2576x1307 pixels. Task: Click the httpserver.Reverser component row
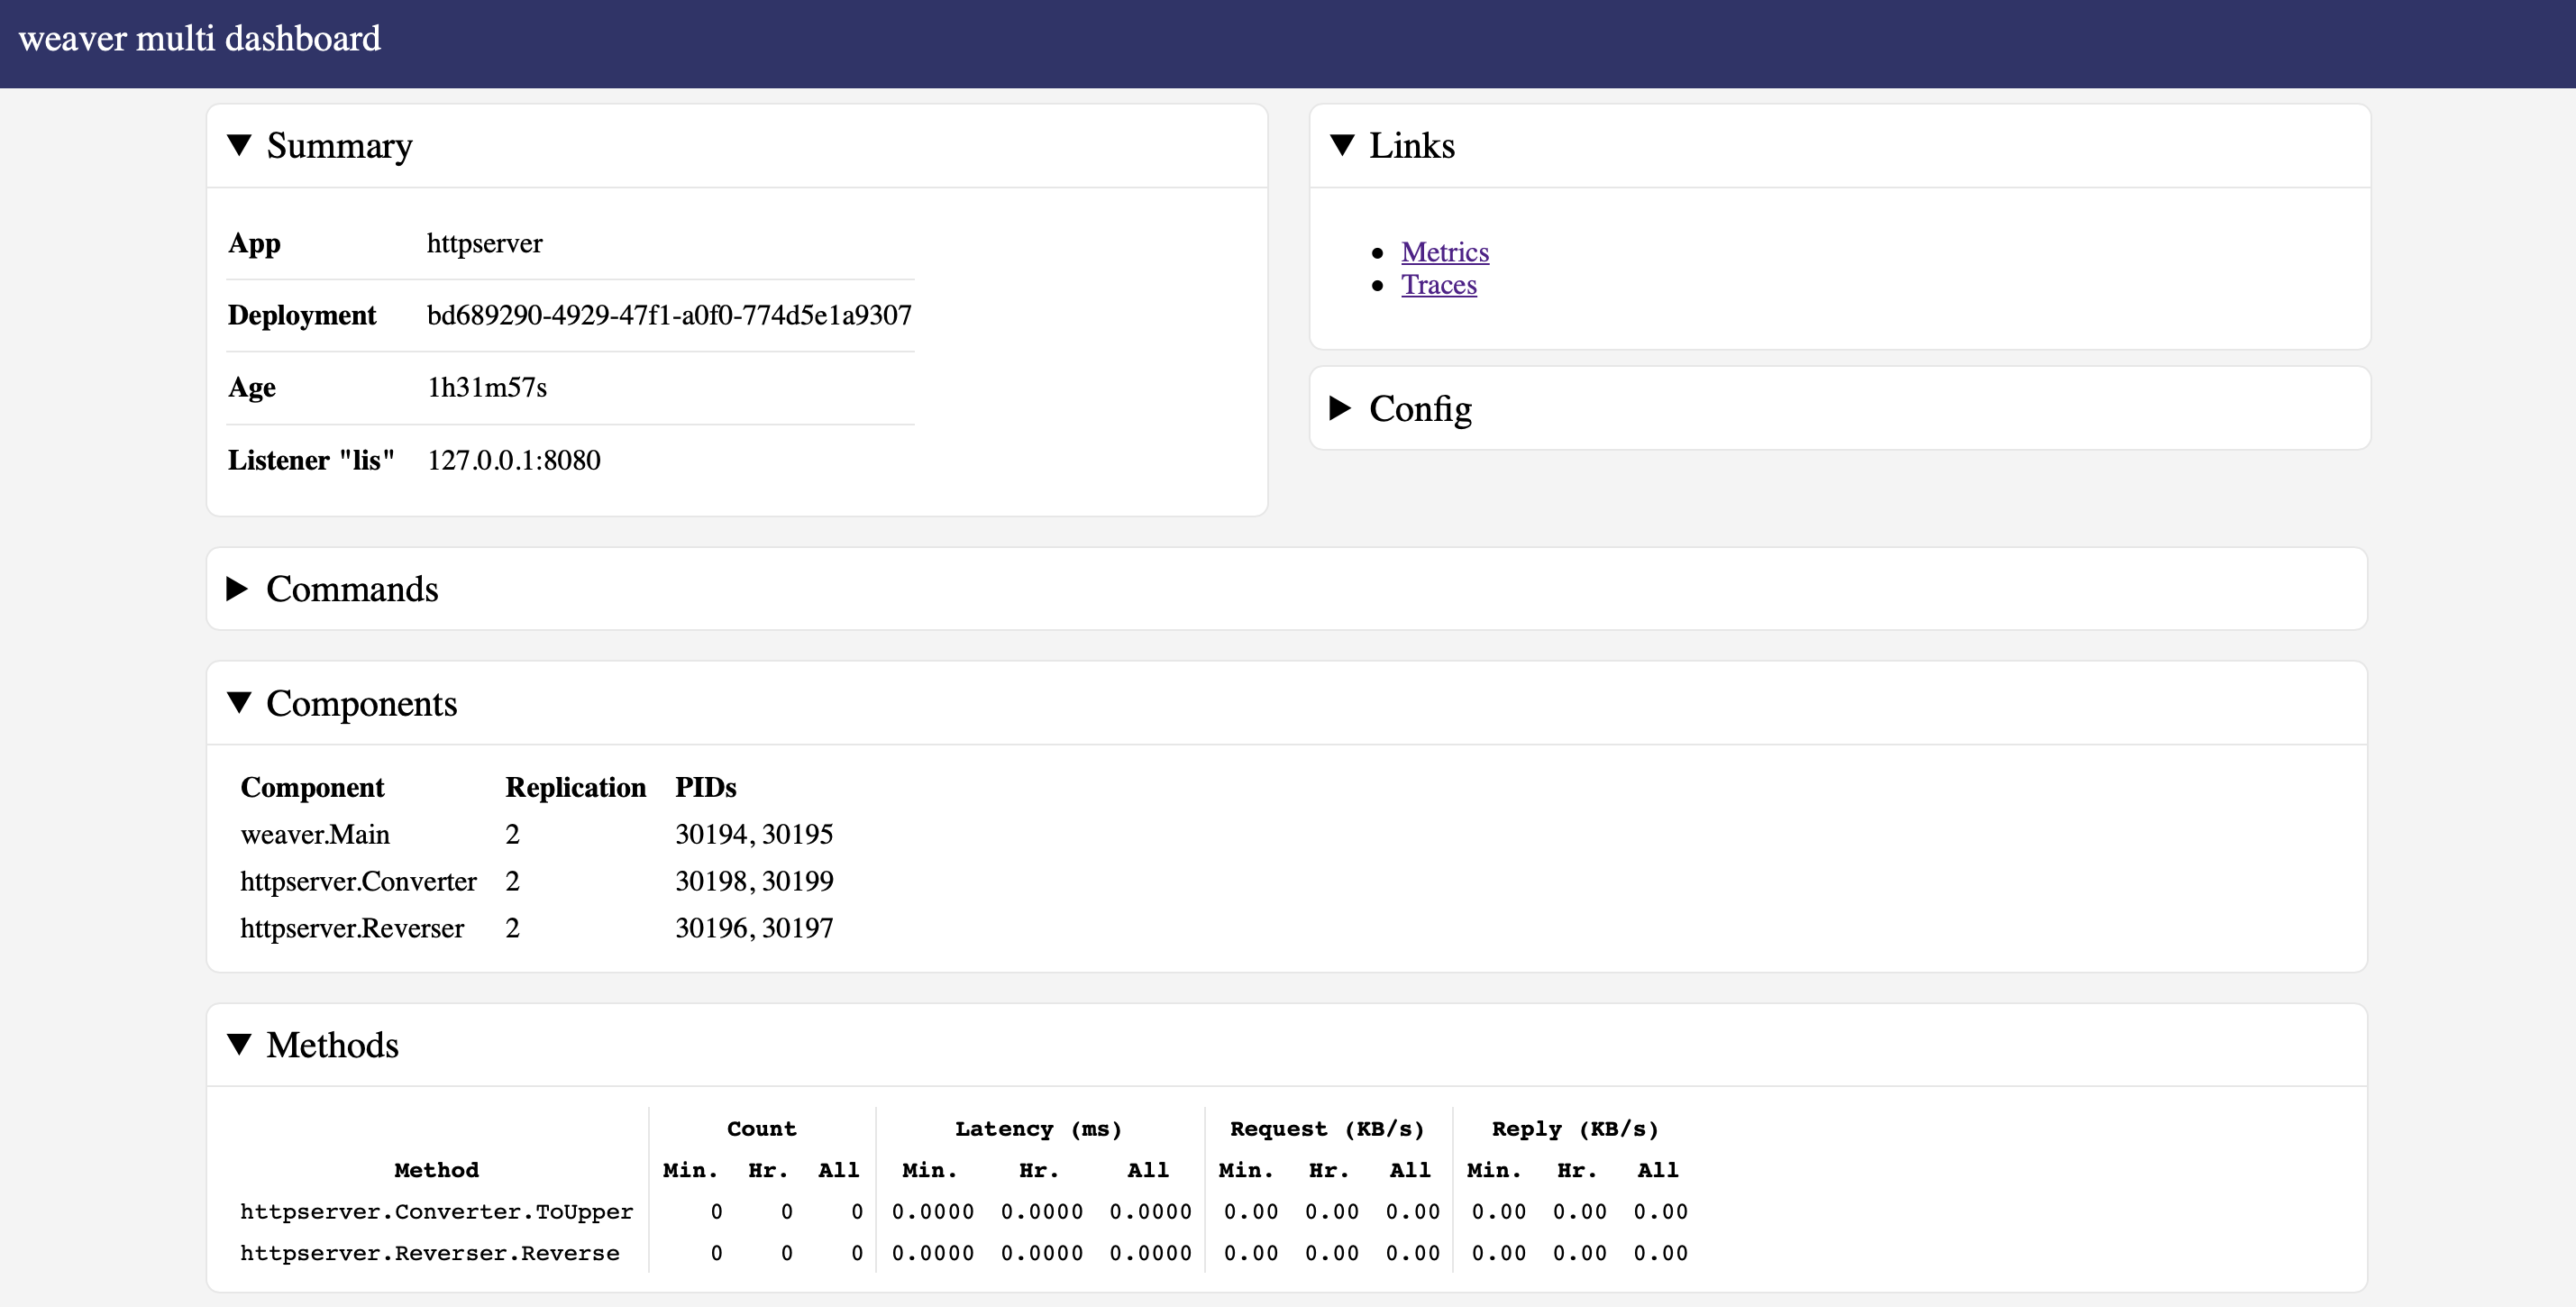(x=537, y=928)
